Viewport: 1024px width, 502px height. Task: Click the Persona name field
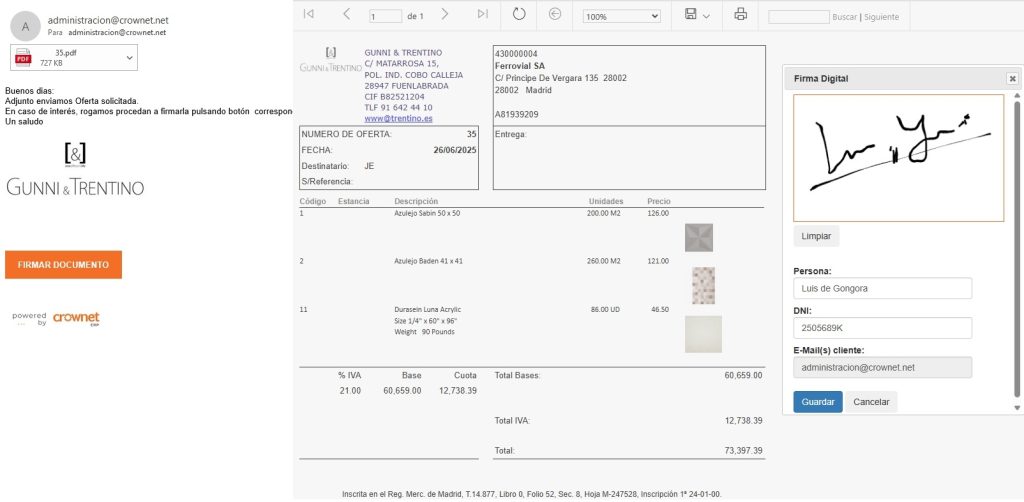(882, 288)
